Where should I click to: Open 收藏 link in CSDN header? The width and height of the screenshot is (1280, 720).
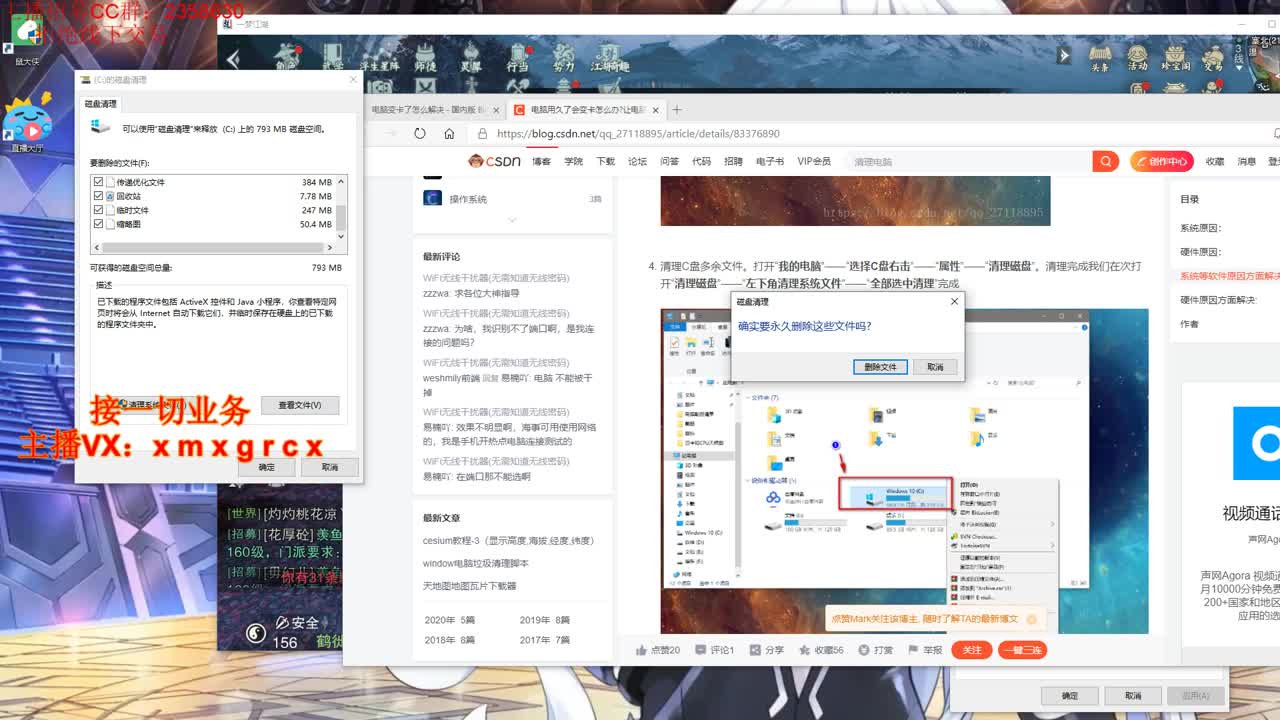(1214, 161)
